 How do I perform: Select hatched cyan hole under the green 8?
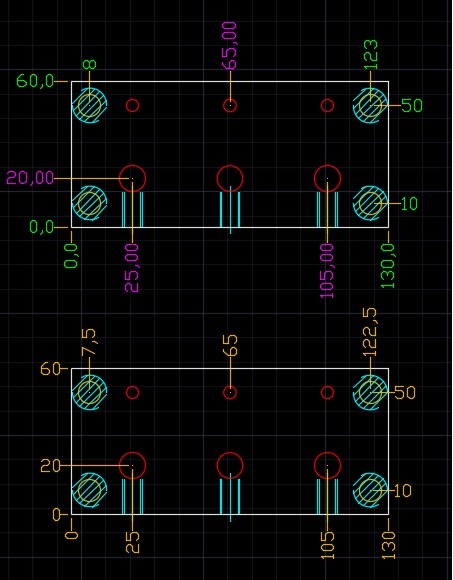(x=89, y=105)
